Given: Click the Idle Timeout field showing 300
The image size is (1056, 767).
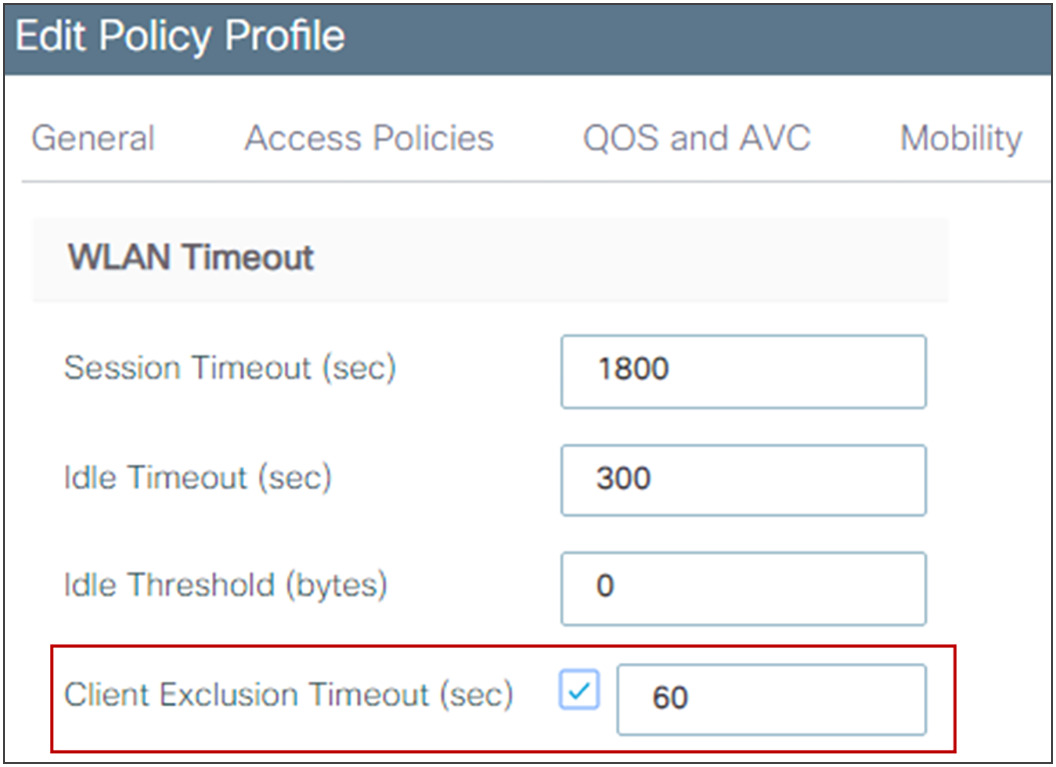Looking at the screenshot, I should (744, 480).
